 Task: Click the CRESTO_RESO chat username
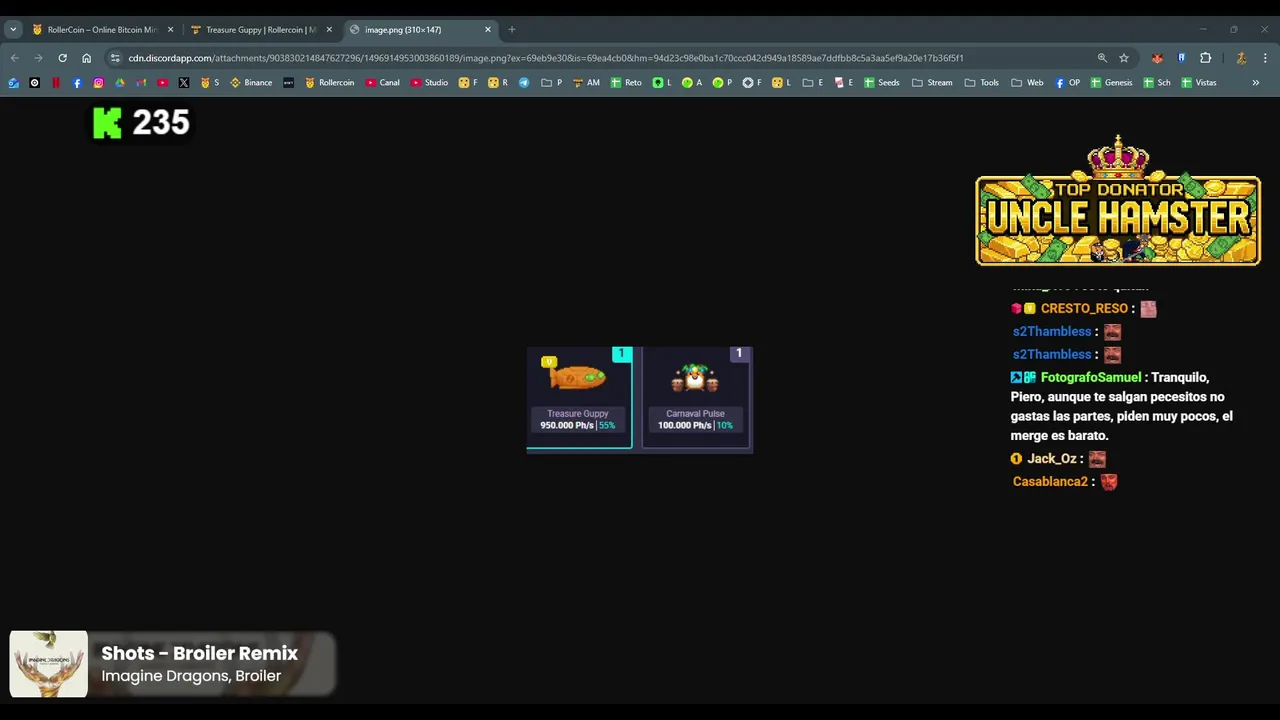tap(1084, 308)
